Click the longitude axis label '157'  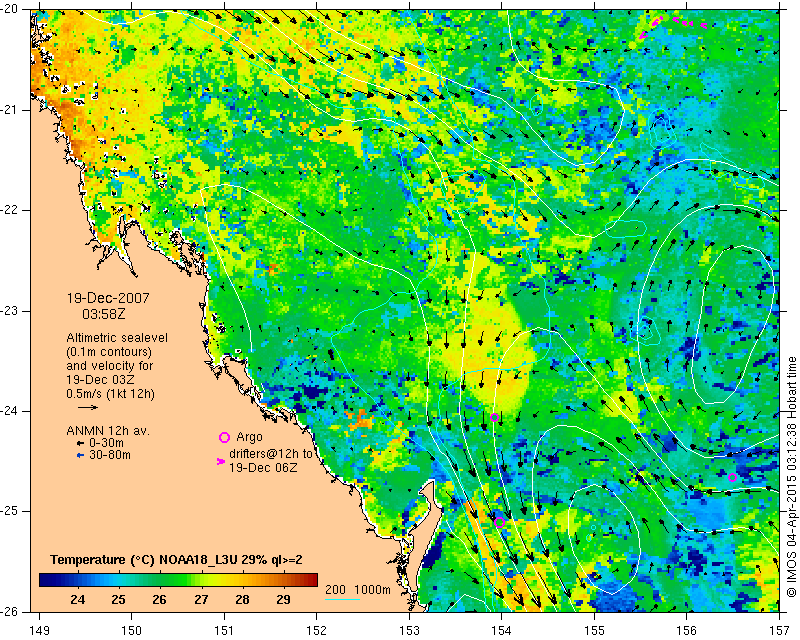780,631
